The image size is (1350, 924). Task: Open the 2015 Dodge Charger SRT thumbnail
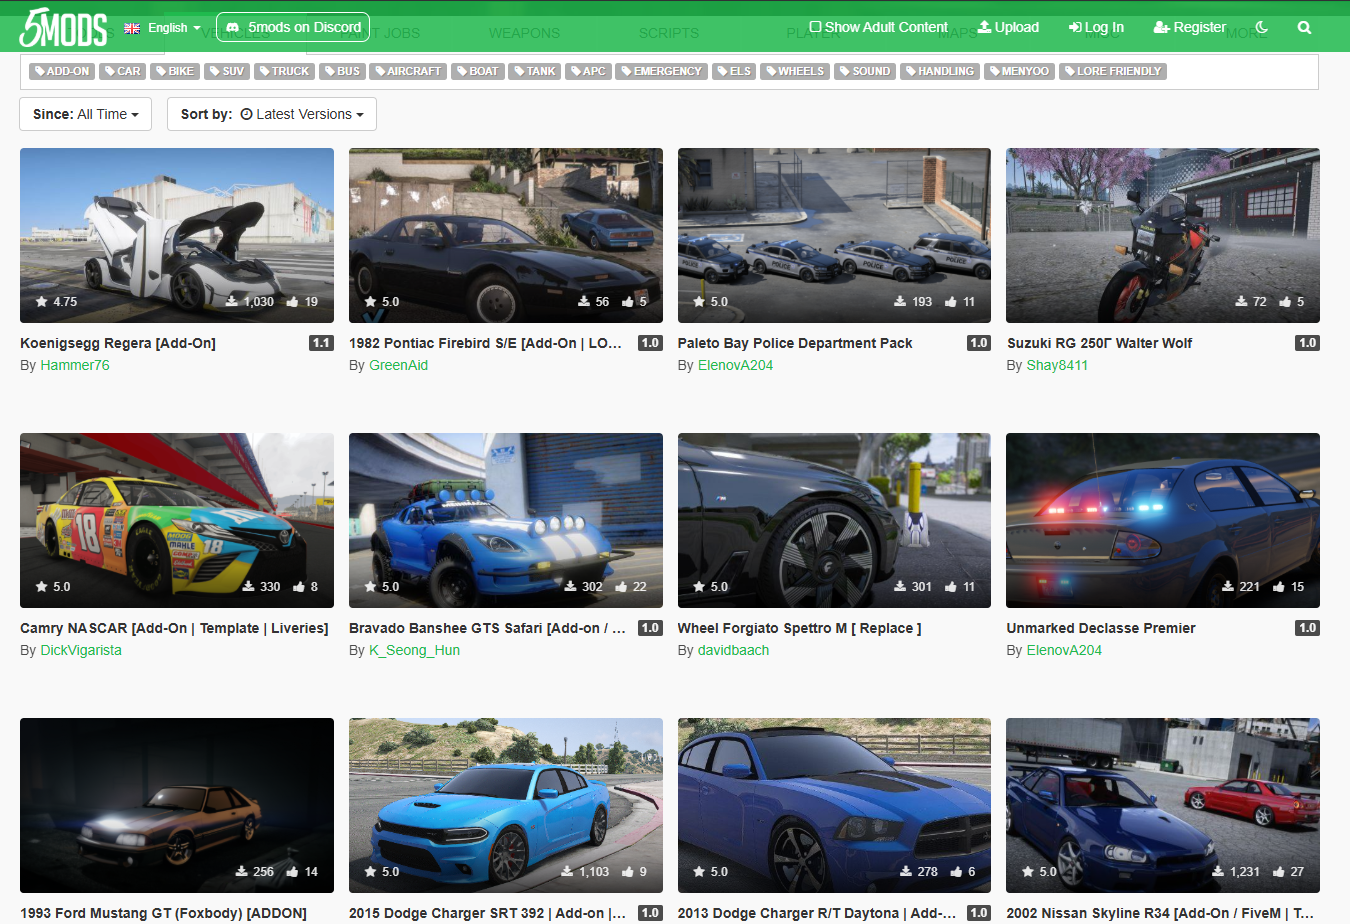pos(506,805)
